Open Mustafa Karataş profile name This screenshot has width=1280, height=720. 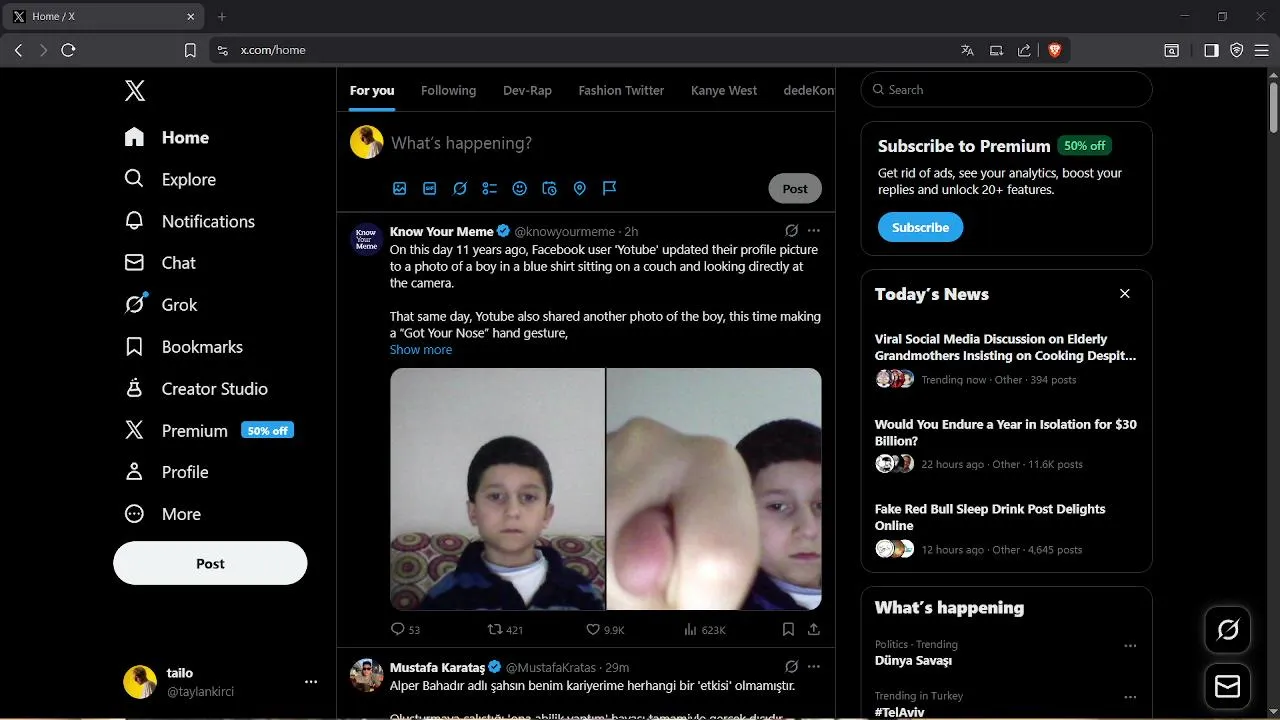[x=437, y=667]
